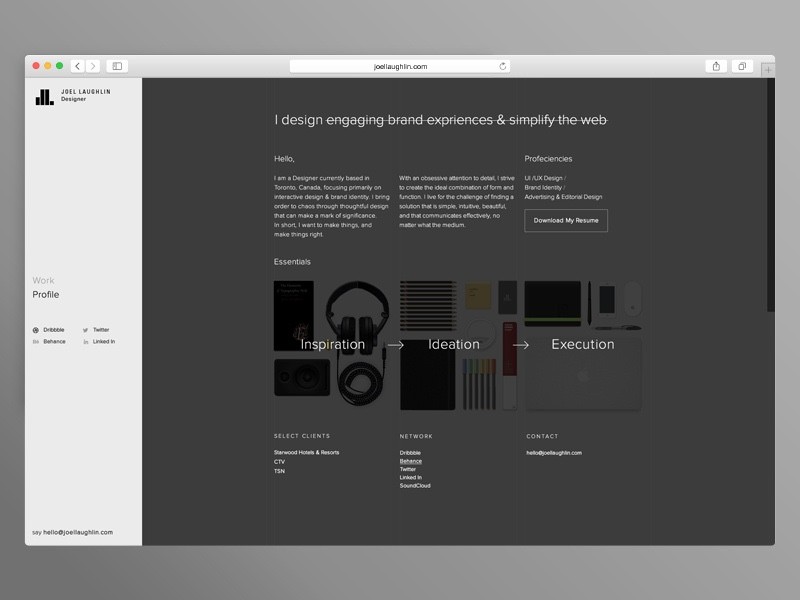Click the SoundCloud link in the Network list

tap(414, 484)
